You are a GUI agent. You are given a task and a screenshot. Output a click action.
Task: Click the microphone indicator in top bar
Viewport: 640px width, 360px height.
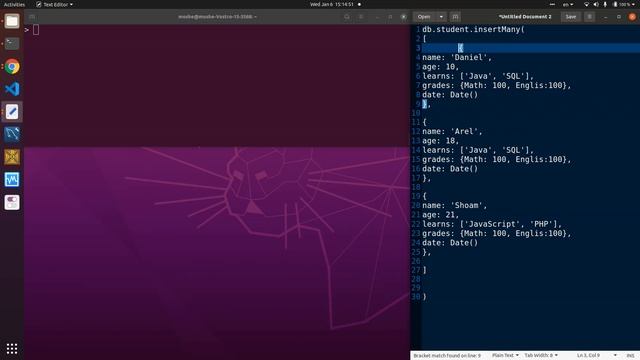[x=605, y=4]
